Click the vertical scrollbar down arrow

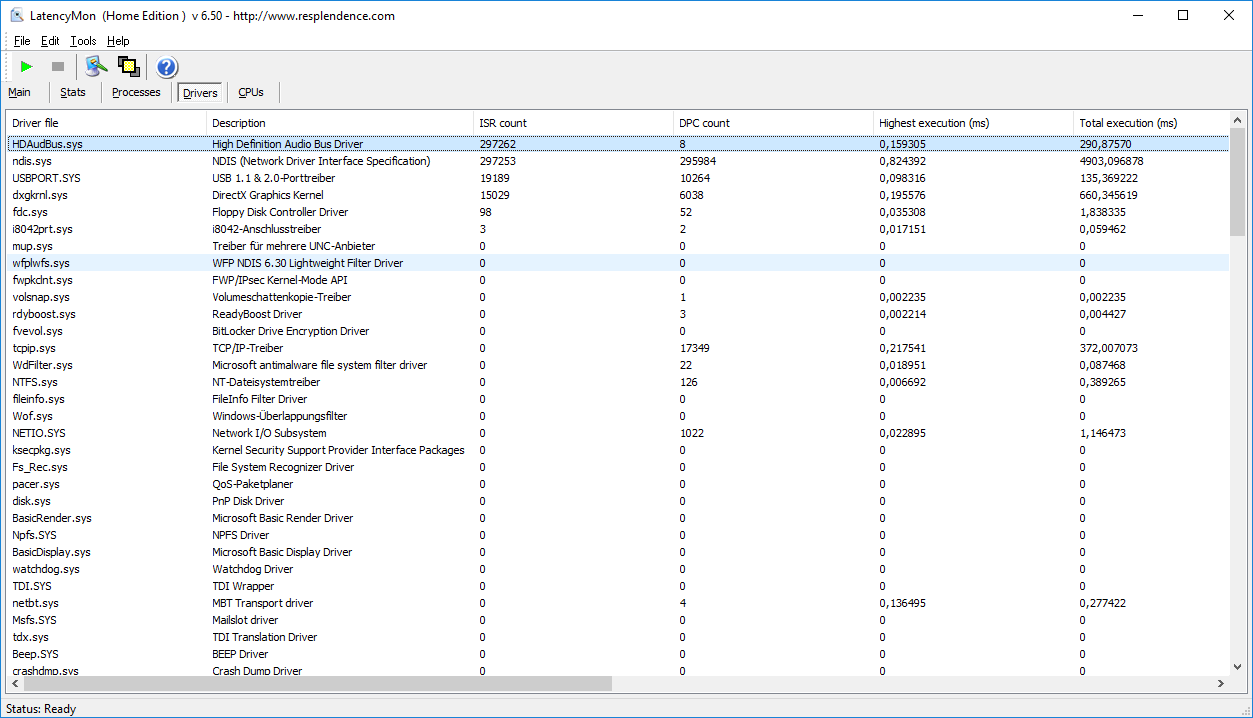pos(1238,667)
